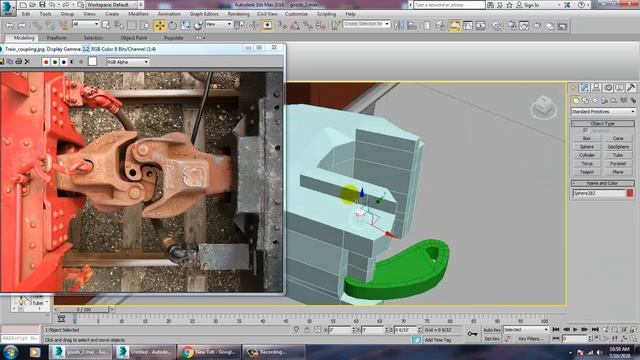Collapse the Object Type rollout

(x=602, y=123)
